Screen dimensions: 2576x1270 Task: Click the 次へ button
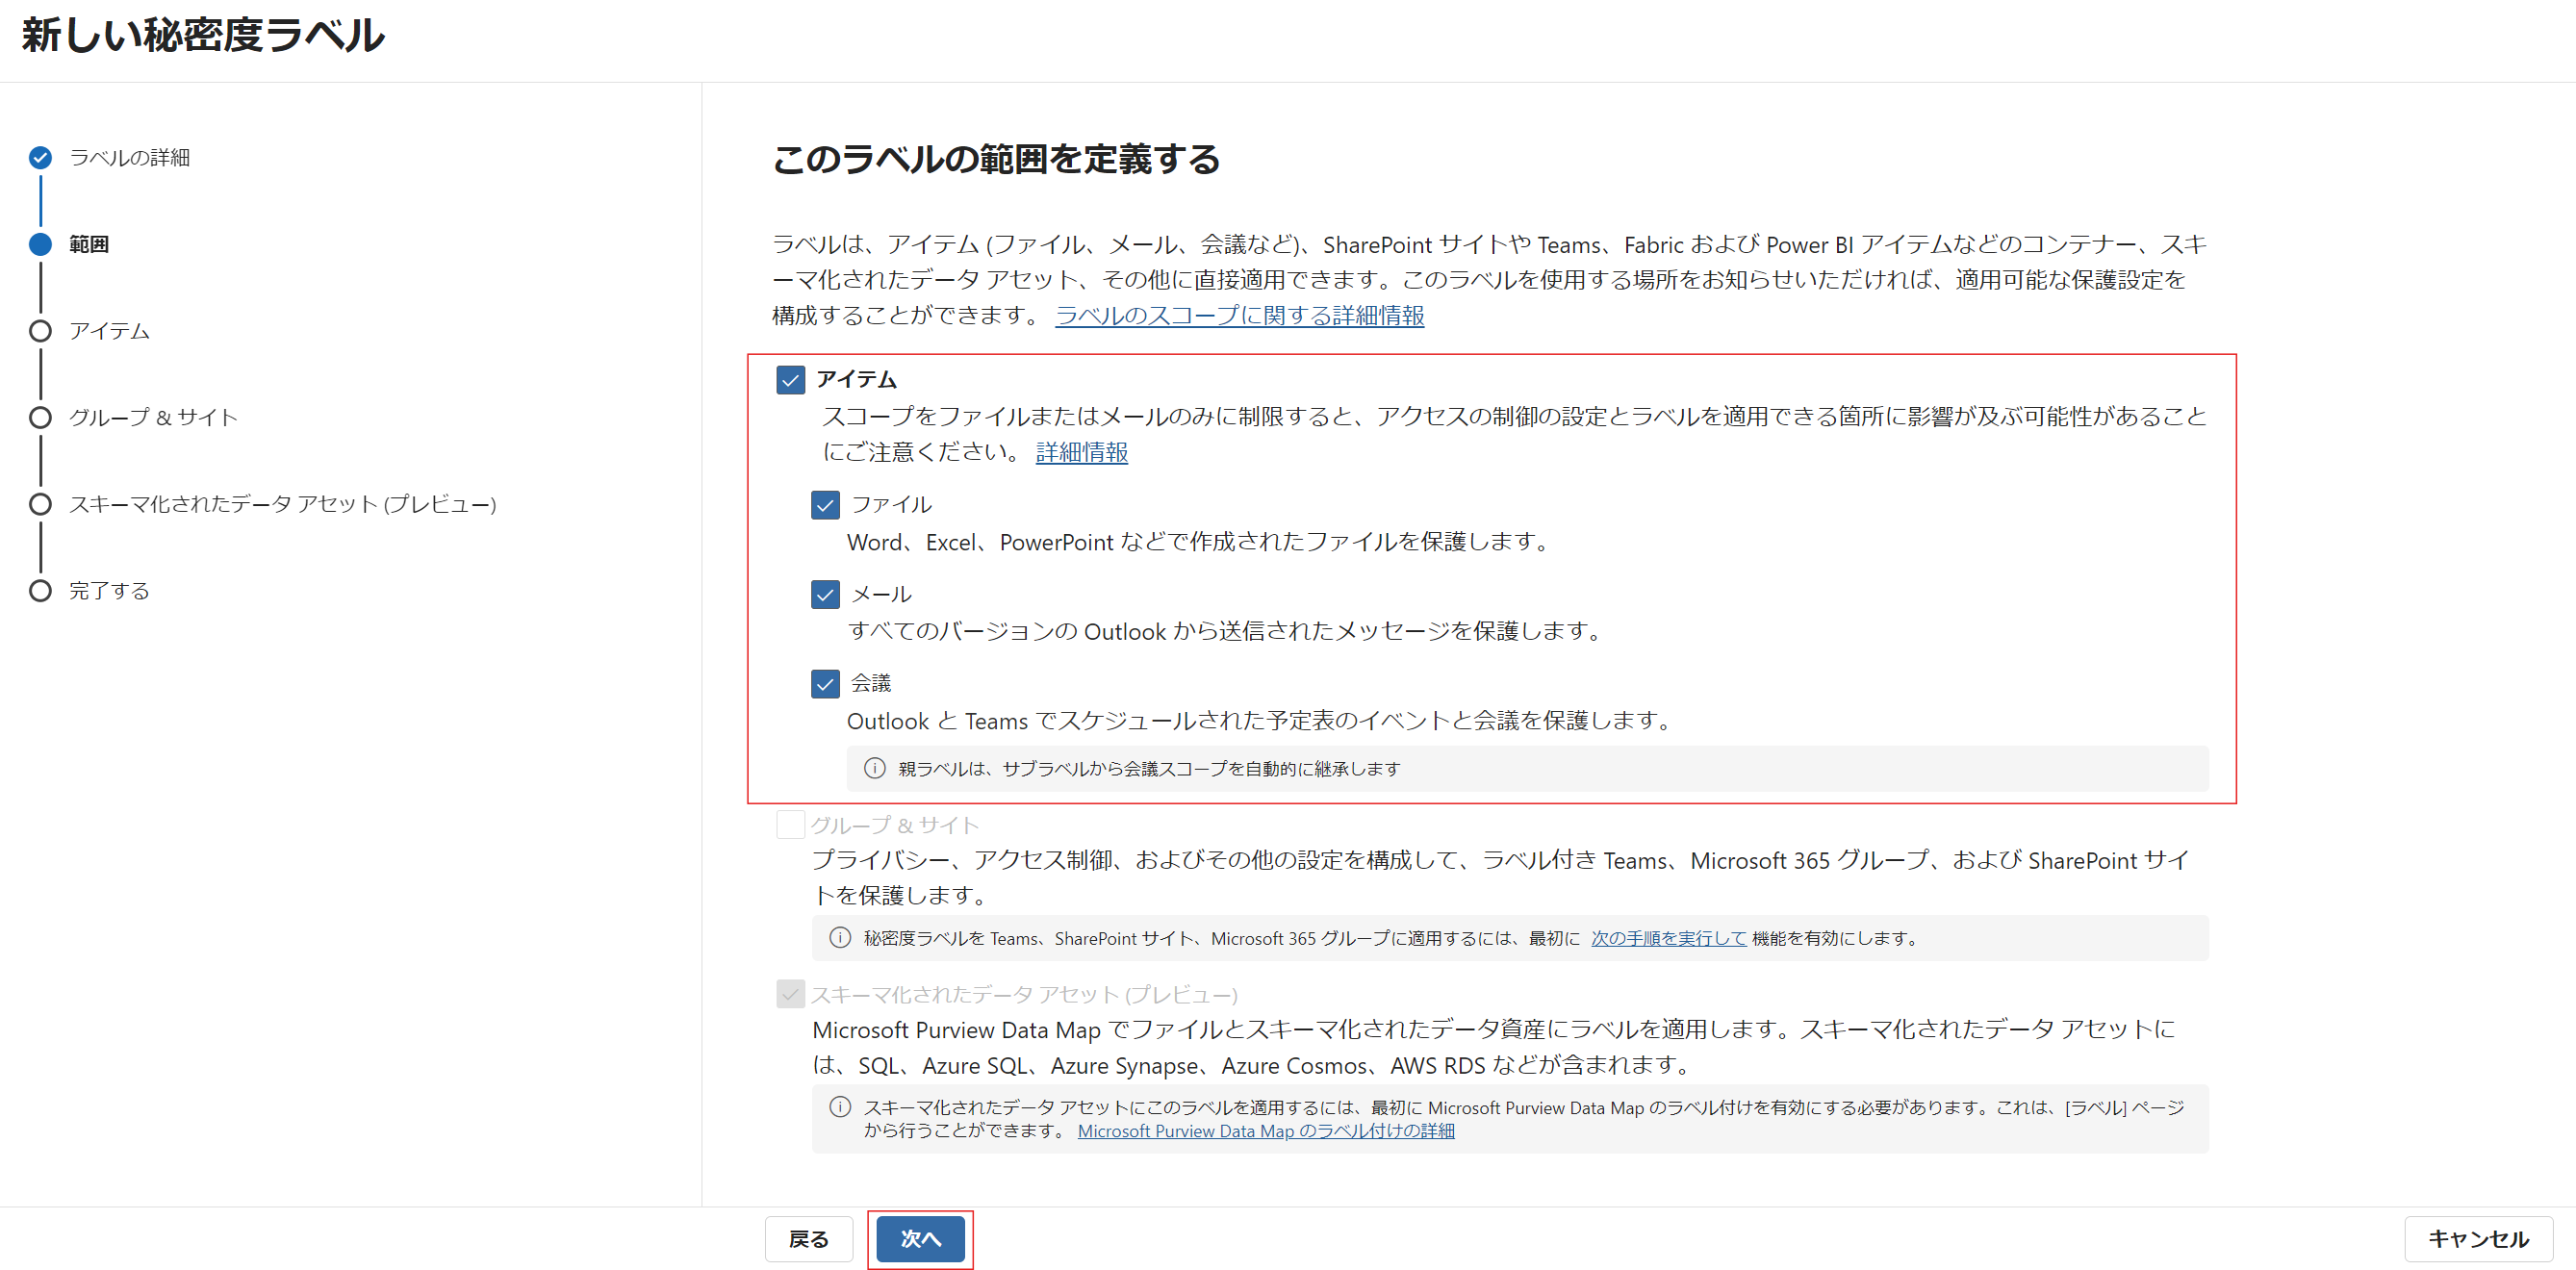(x=920, y=1239)
